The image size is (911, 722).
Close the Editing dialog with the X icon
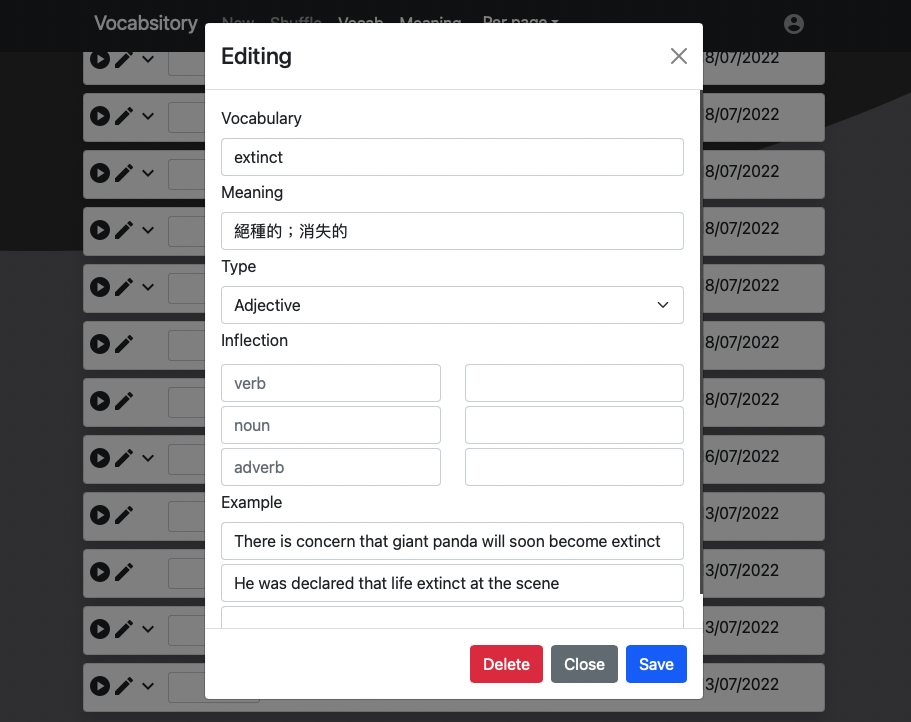[x=679, y=56]
